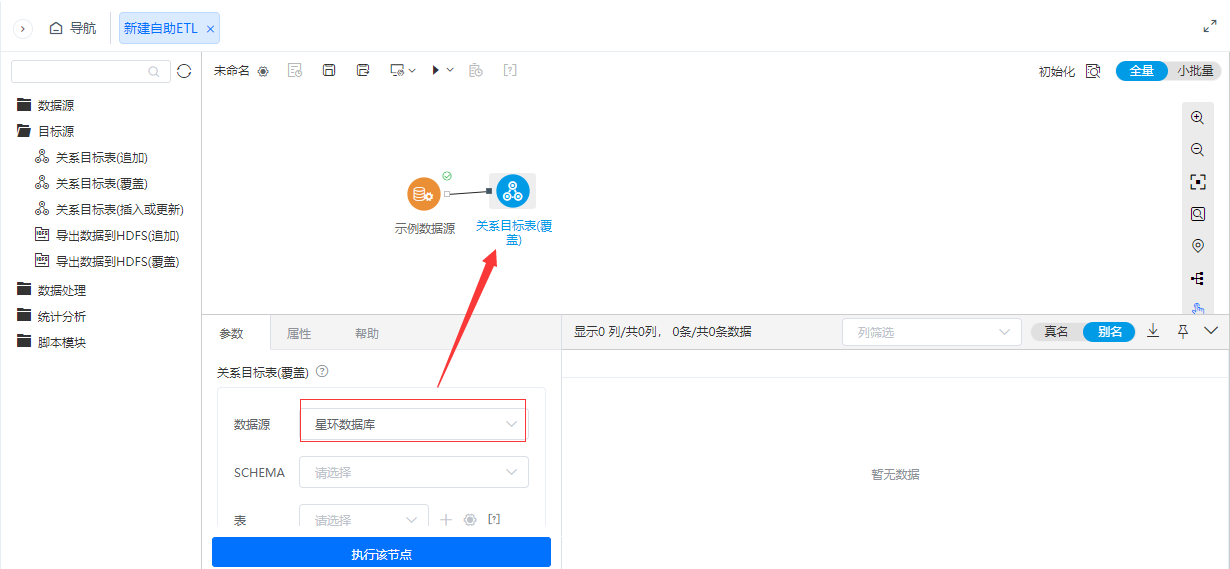This screenshot has width=1230, height=569.
Task: Click the icon beside 初始化
Action: [x=1093, y=71]
